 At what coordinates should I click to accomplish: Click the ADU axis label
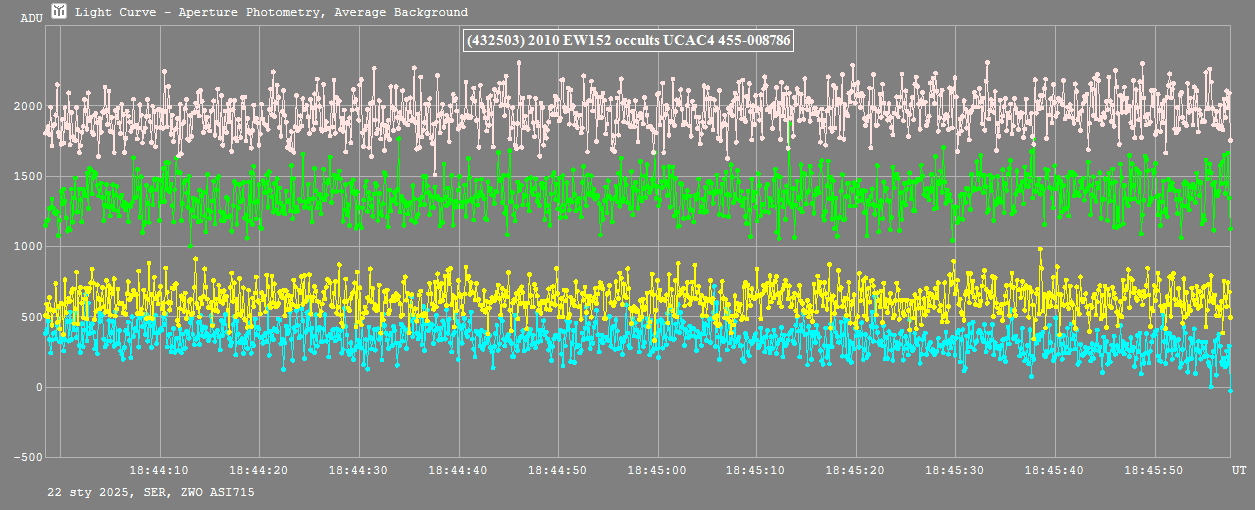tap(31, 18)
